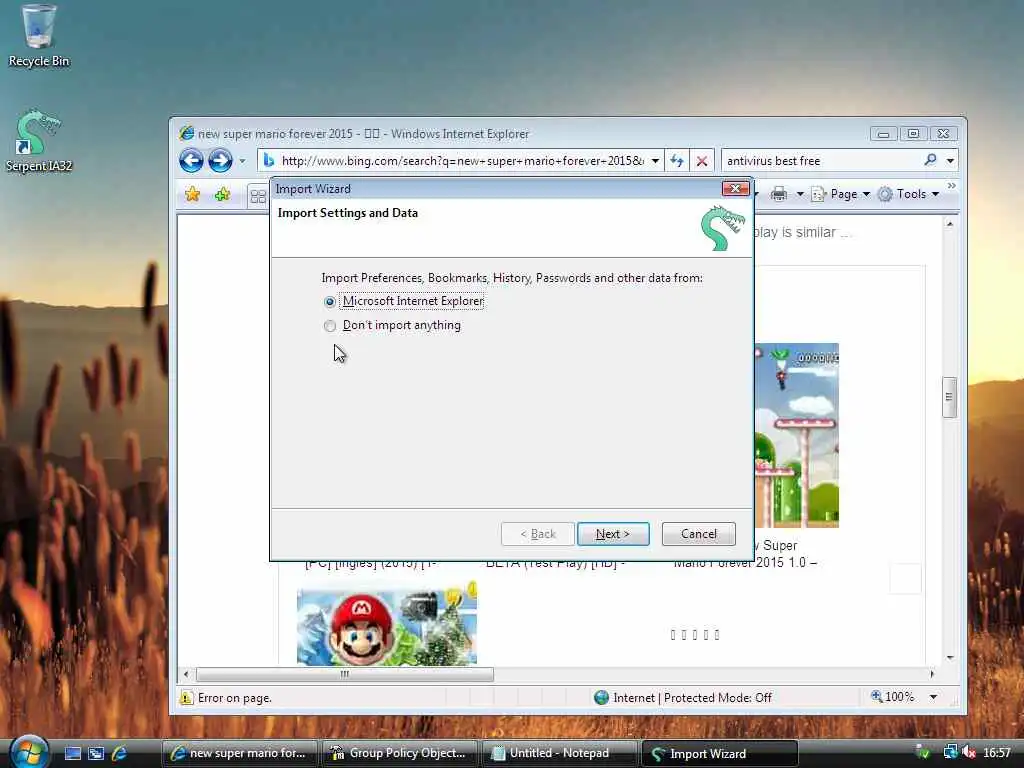1024x768 pixels.
Task: Expand the toolbar overflow chevron
Action: coord(952,186)
